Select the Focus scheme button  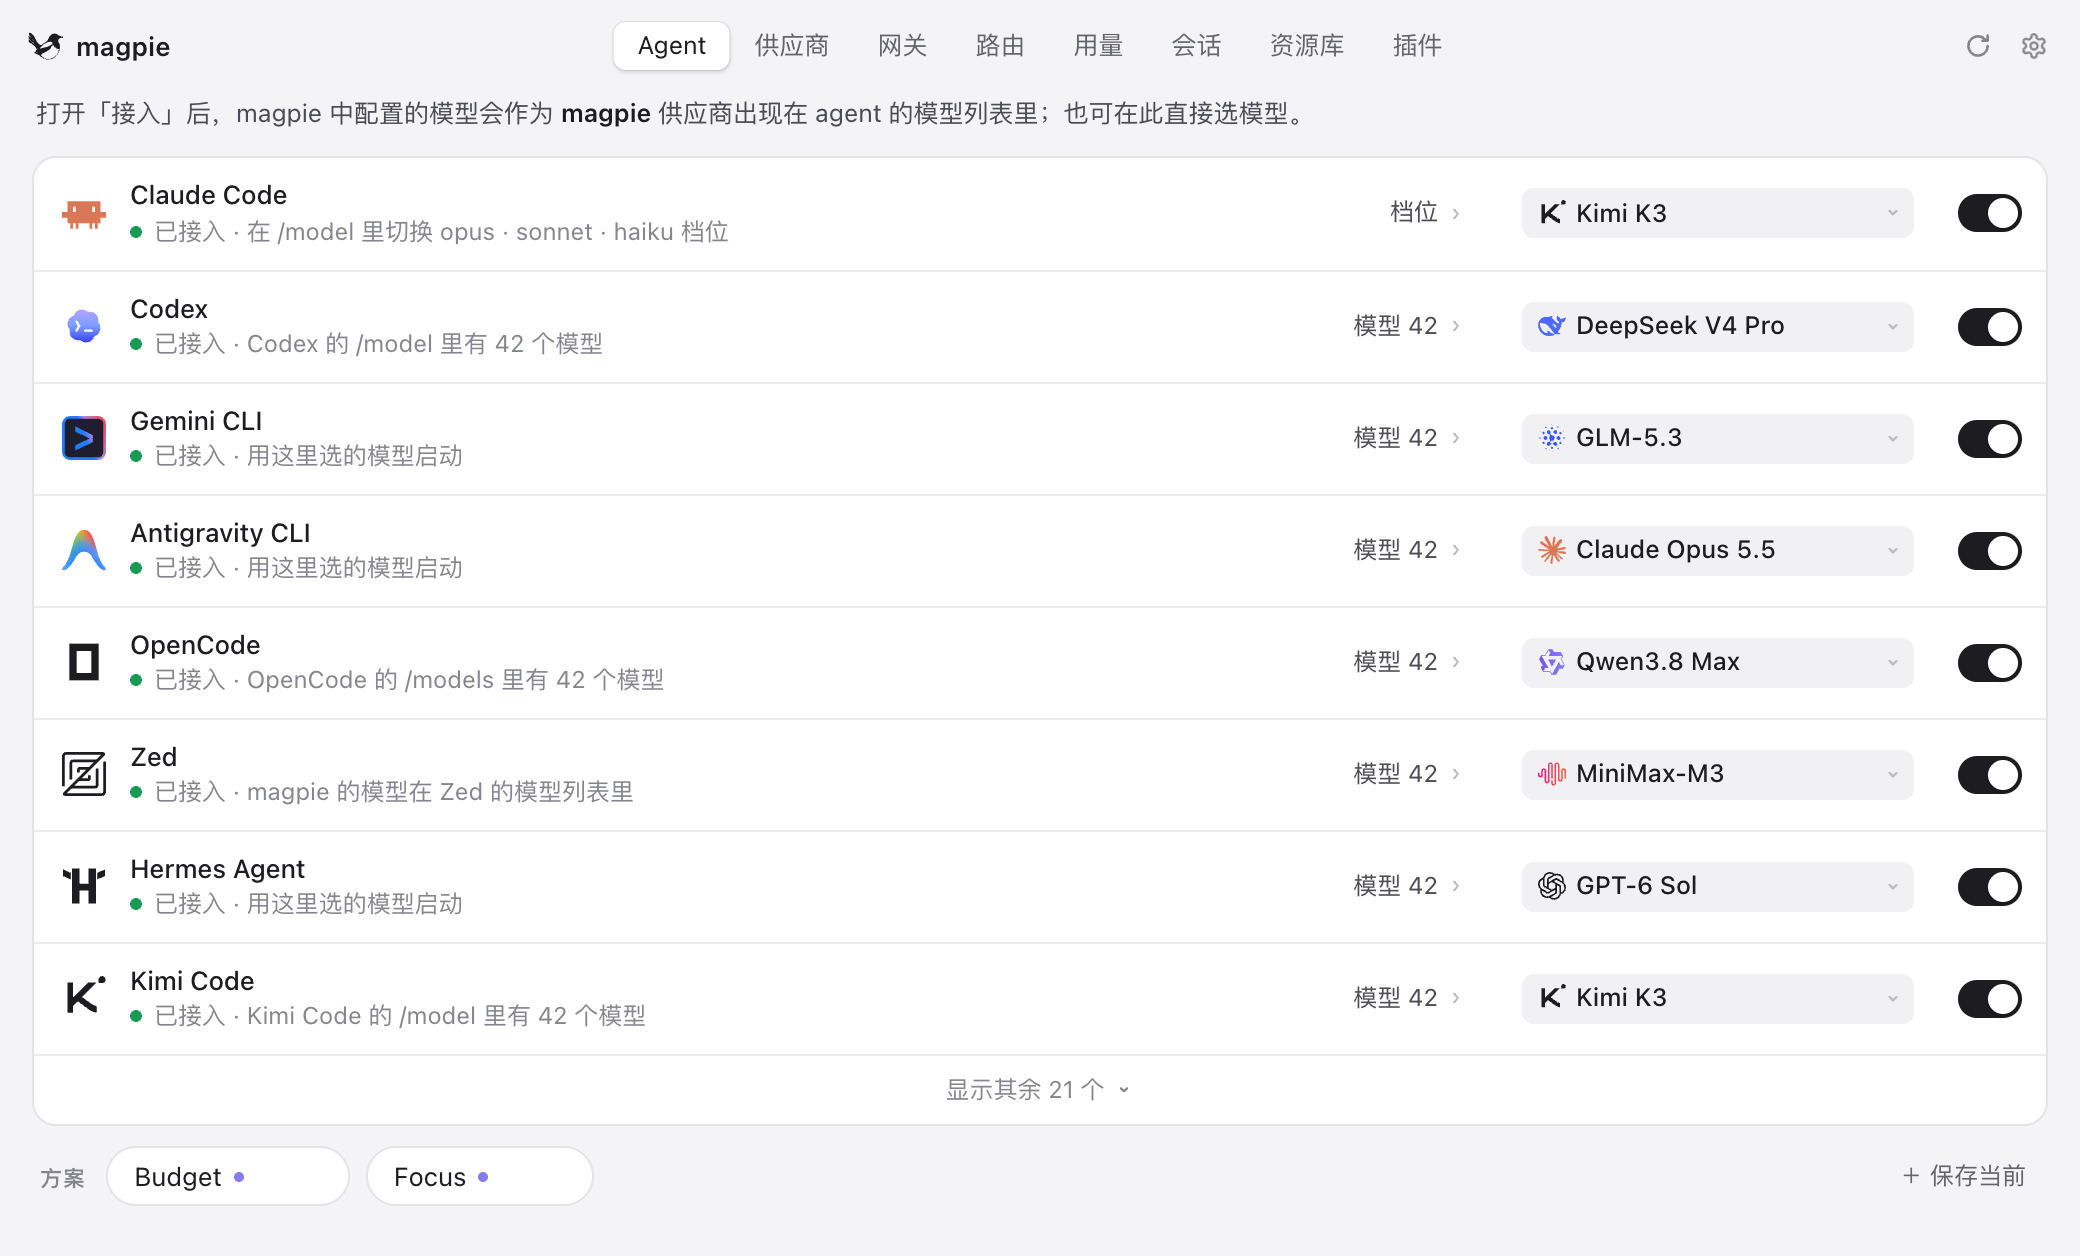point(480,1176)
